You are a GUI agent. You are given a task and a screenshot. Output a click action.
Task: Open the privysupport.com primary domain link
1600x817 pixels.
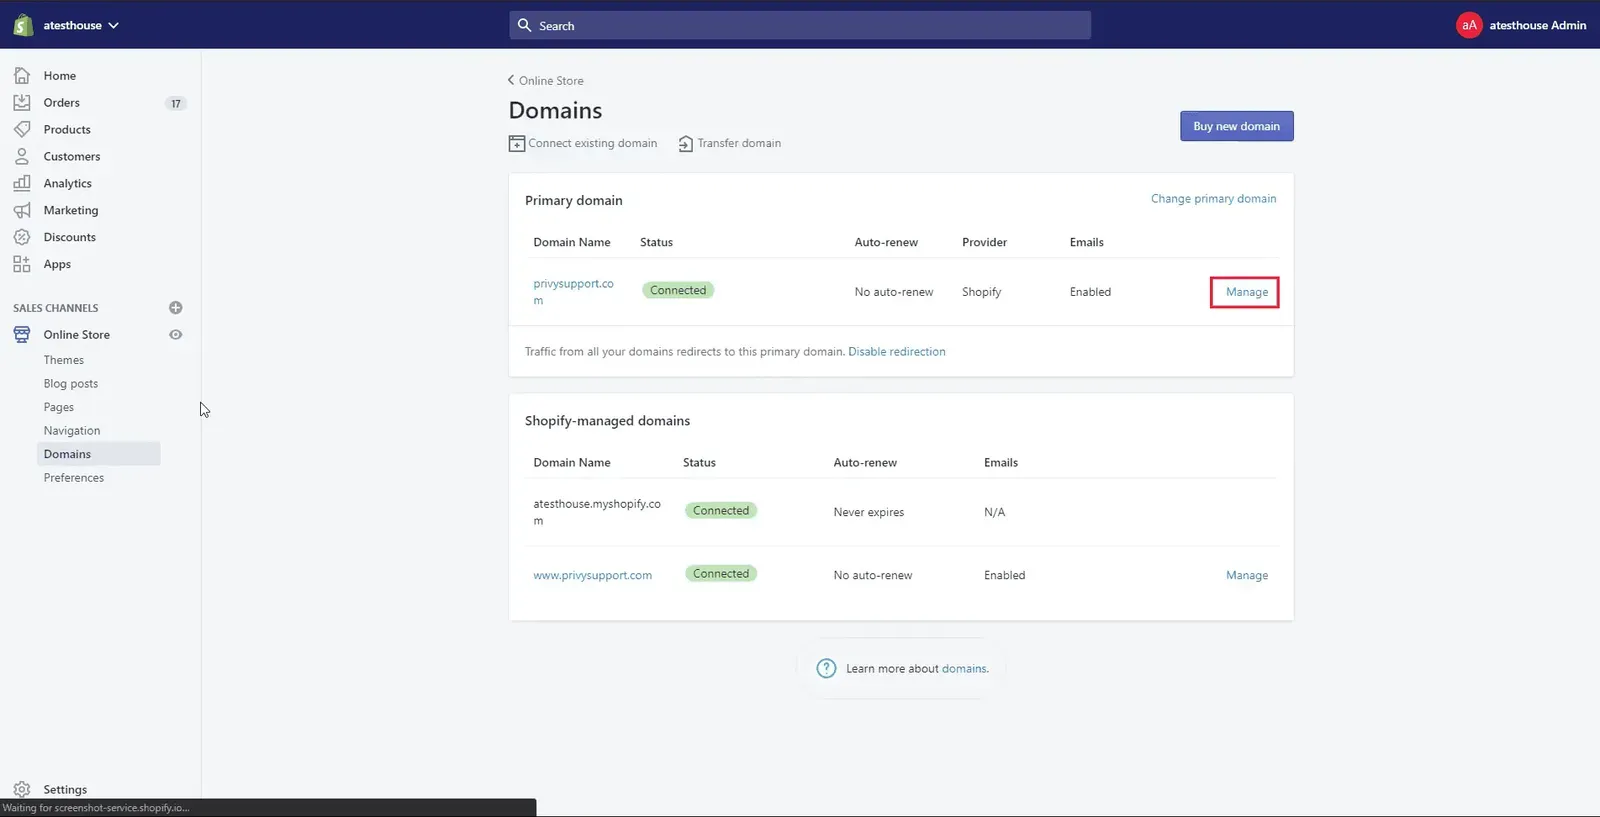[574, 292]
